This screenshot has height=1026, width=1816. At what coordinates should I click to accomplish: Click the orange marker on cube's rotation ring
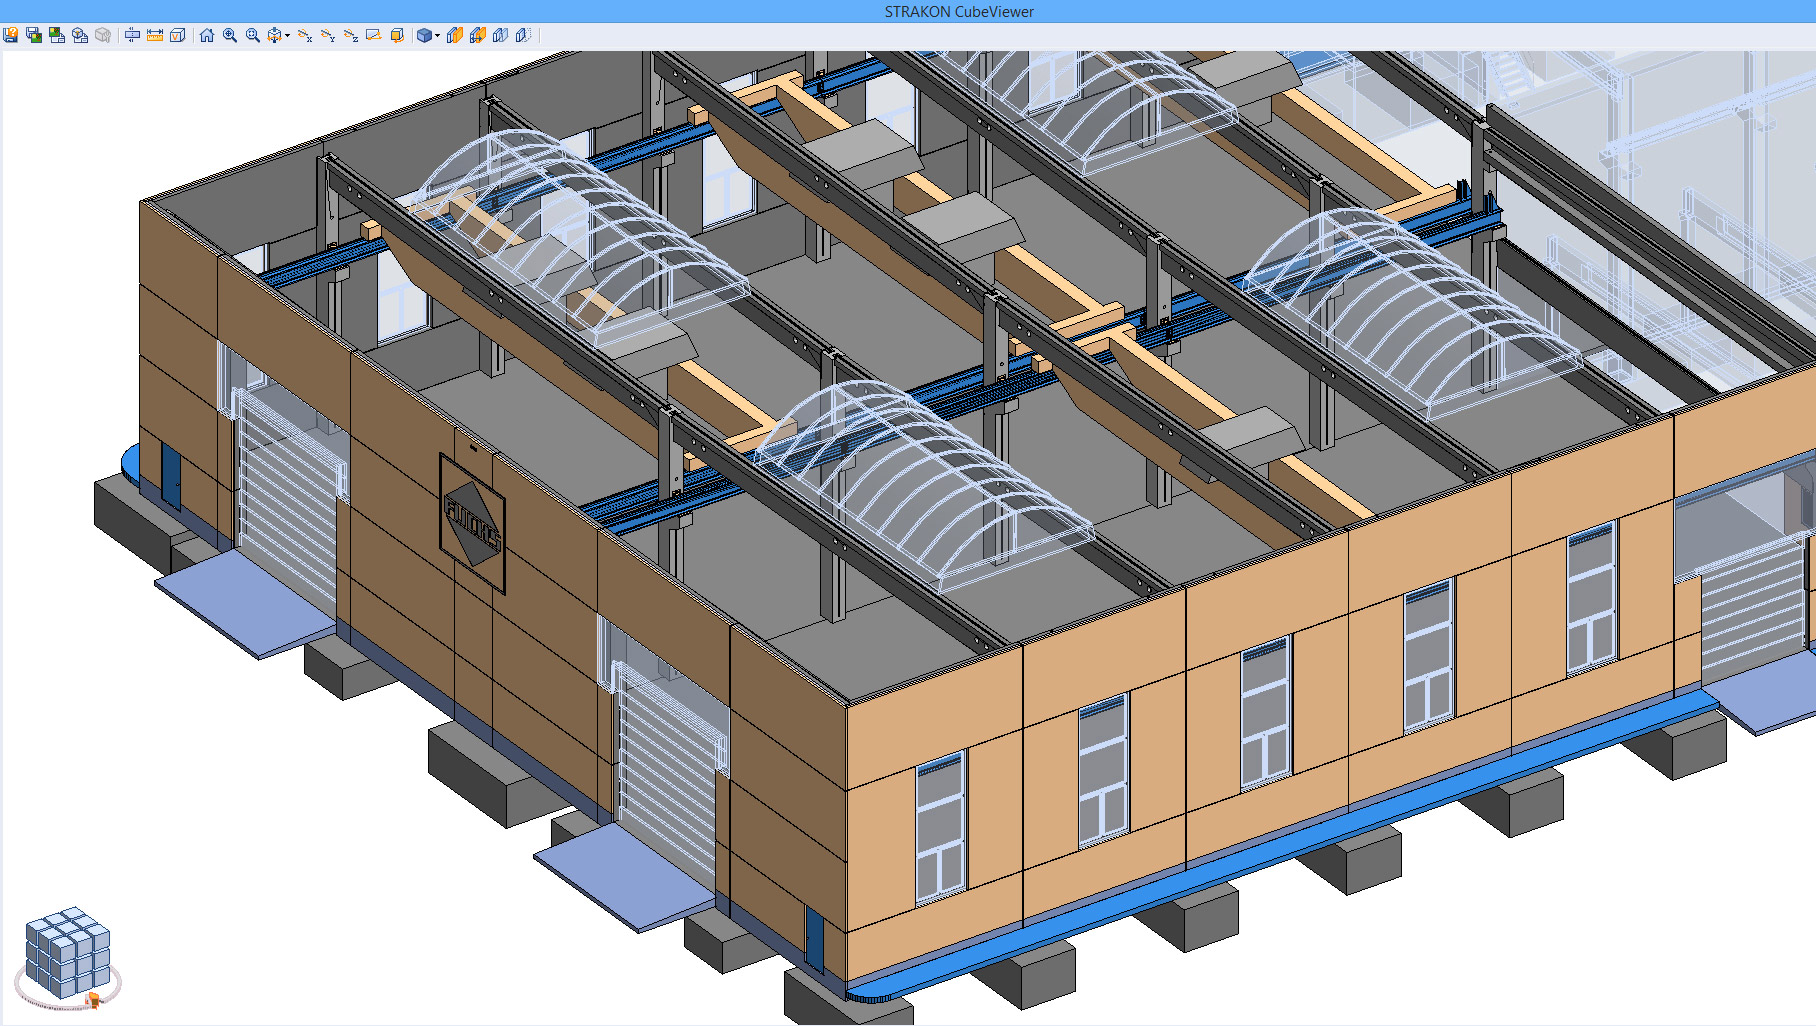(x=94, y=999)
